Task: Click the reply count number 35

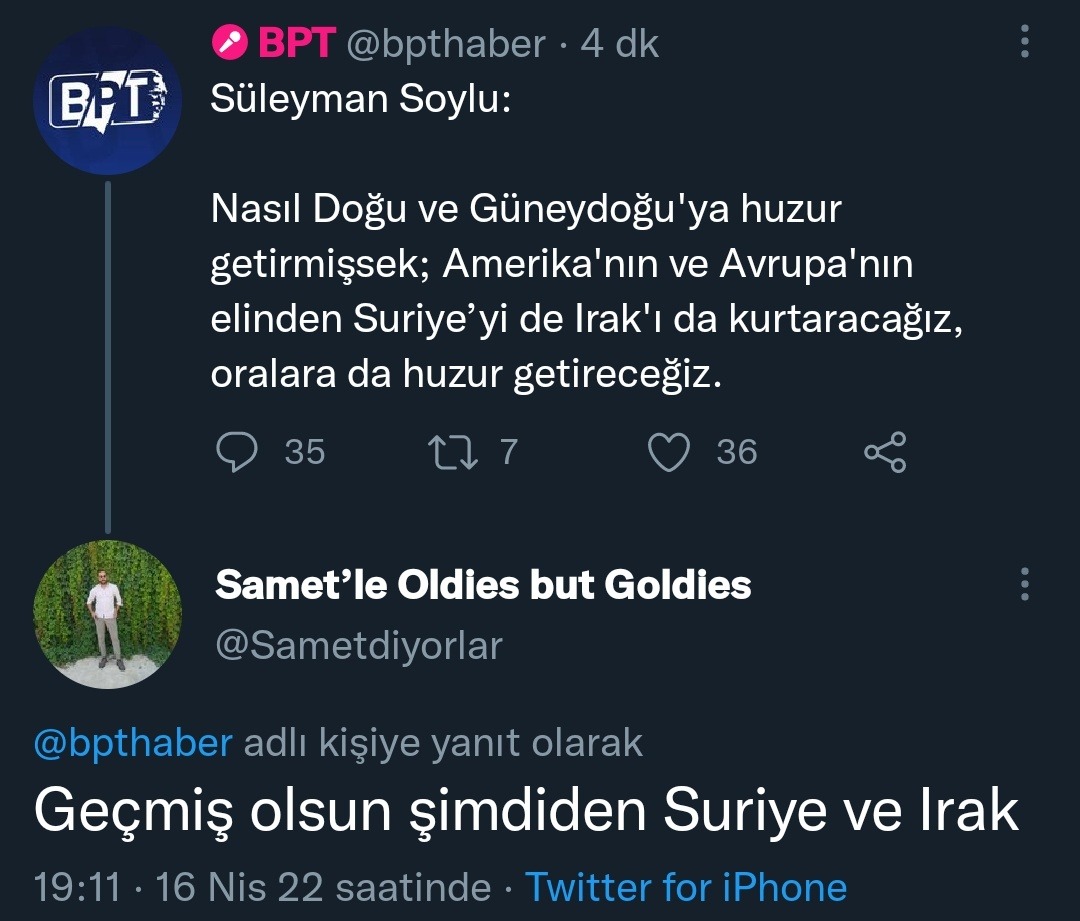Action: 305,452
